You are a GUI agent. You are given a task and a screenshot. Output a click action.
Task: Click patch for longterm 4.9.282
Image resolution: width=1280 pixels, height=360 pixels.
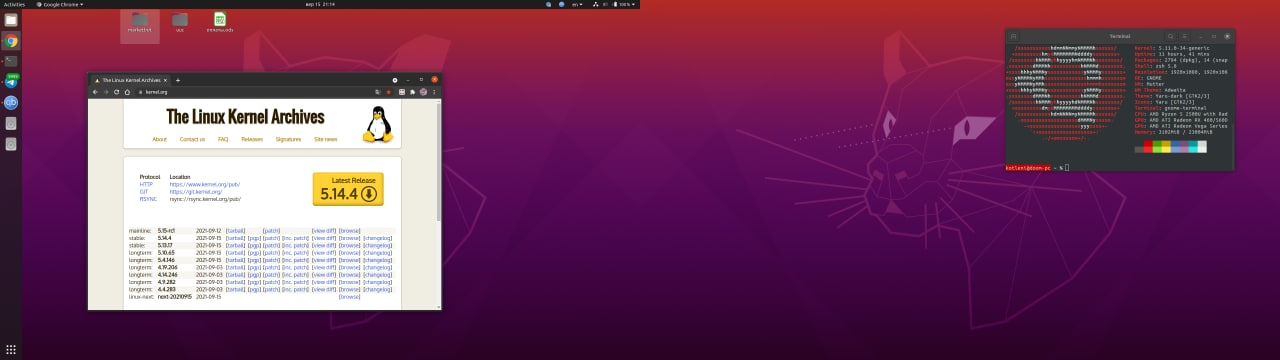pyautogui.click(x=272, y=282)
